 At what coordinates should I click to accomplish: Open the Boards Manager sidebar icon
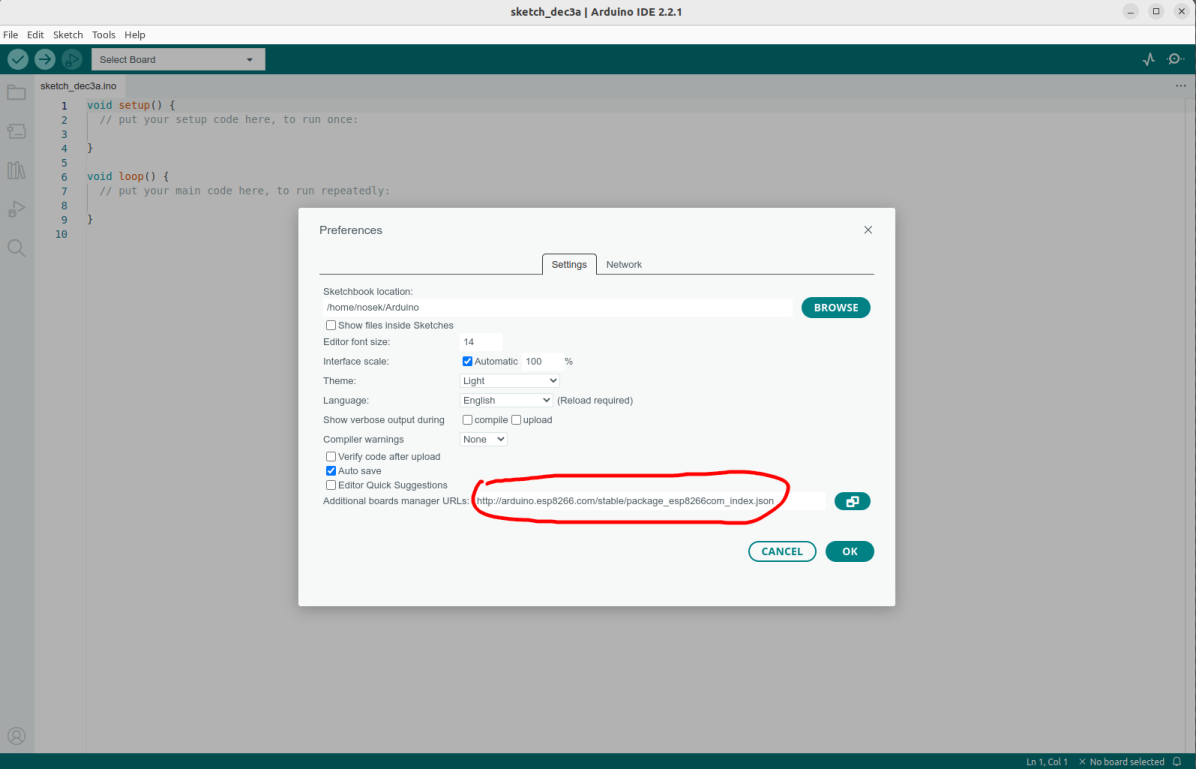pyautogui.click(x=16, y=131)
